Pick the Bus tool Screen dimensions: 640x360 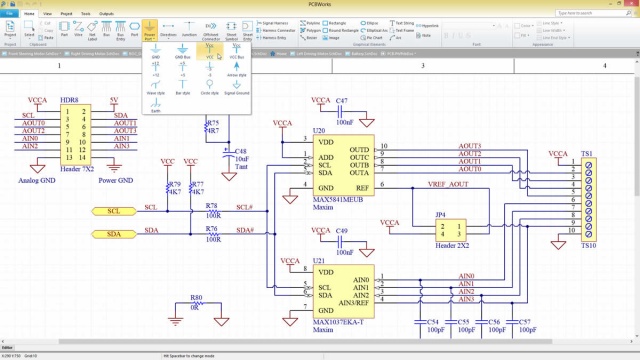(107, 30)
